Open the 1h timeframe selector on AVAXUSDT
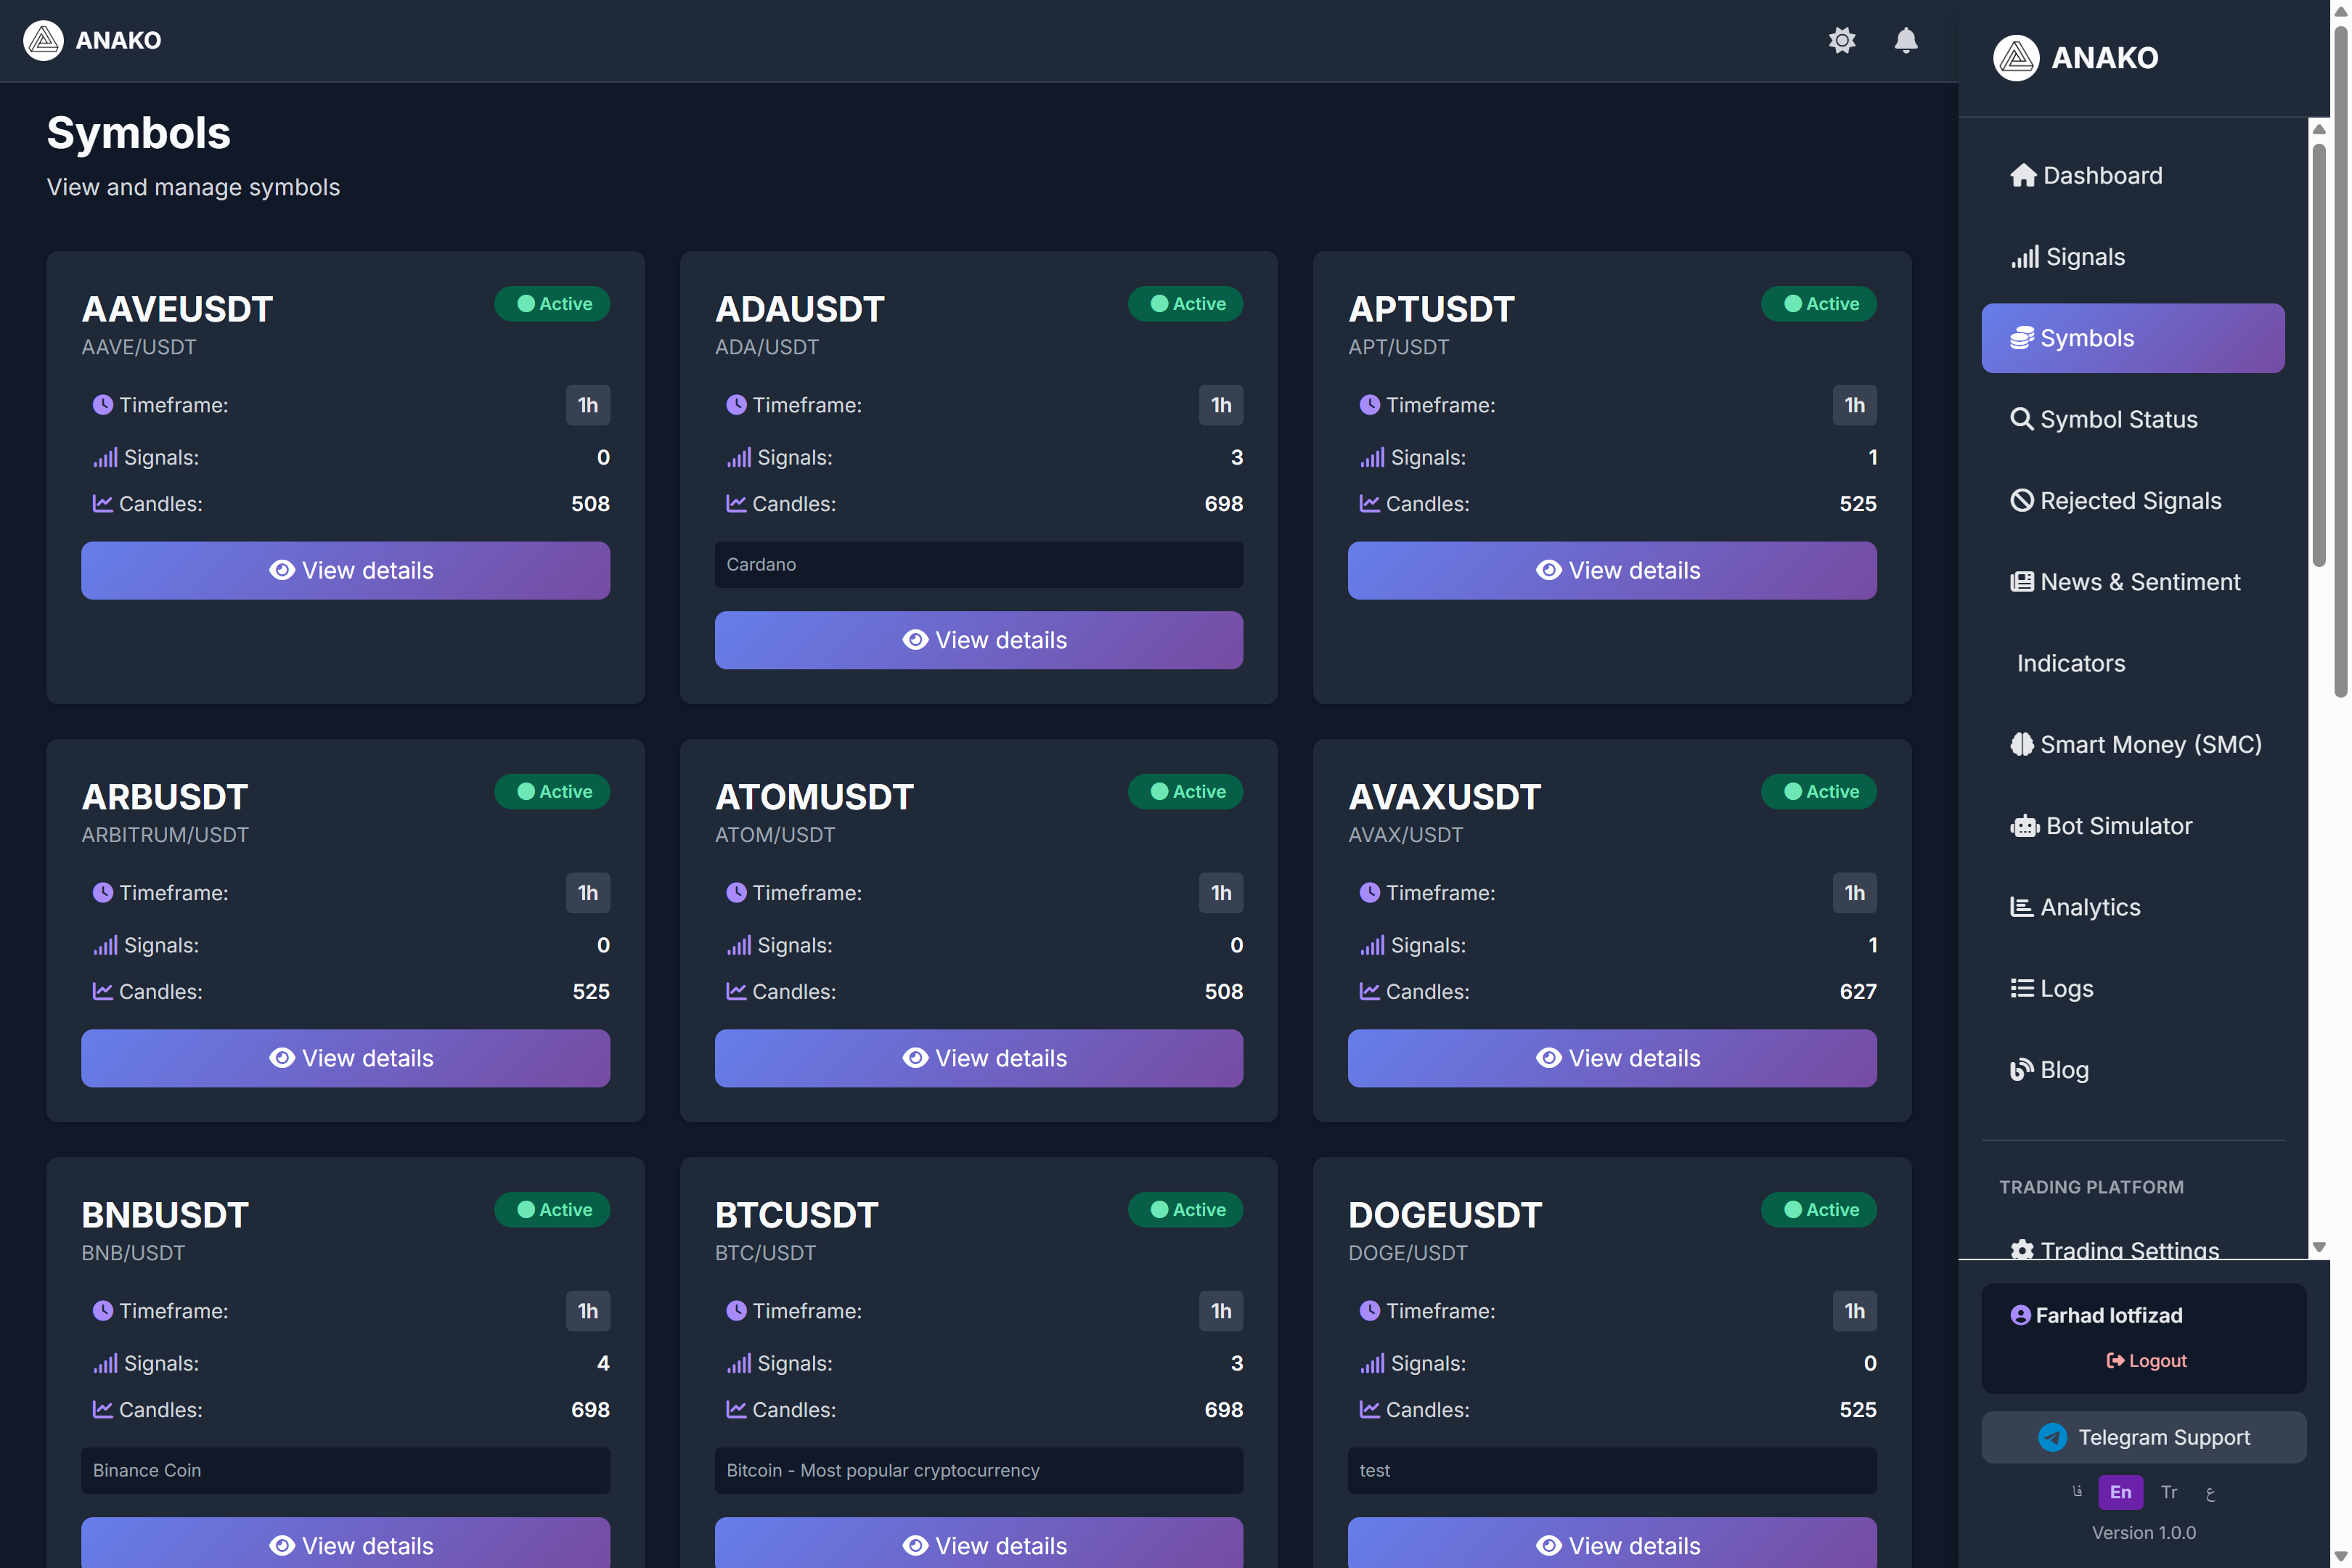Image resolution: width=2352 pixels, height=1568 pixels. click(1854, 892)
